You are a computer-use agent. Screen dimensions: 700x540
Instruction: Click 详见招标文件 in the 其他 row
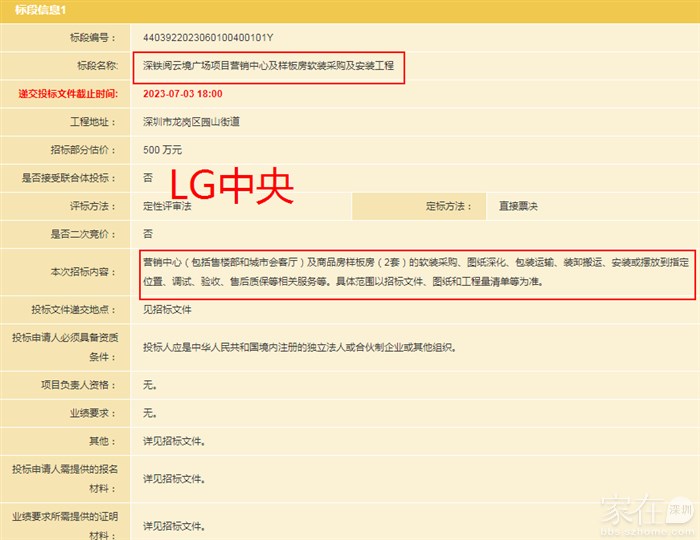pyautogui.click(x=174, y=441)
